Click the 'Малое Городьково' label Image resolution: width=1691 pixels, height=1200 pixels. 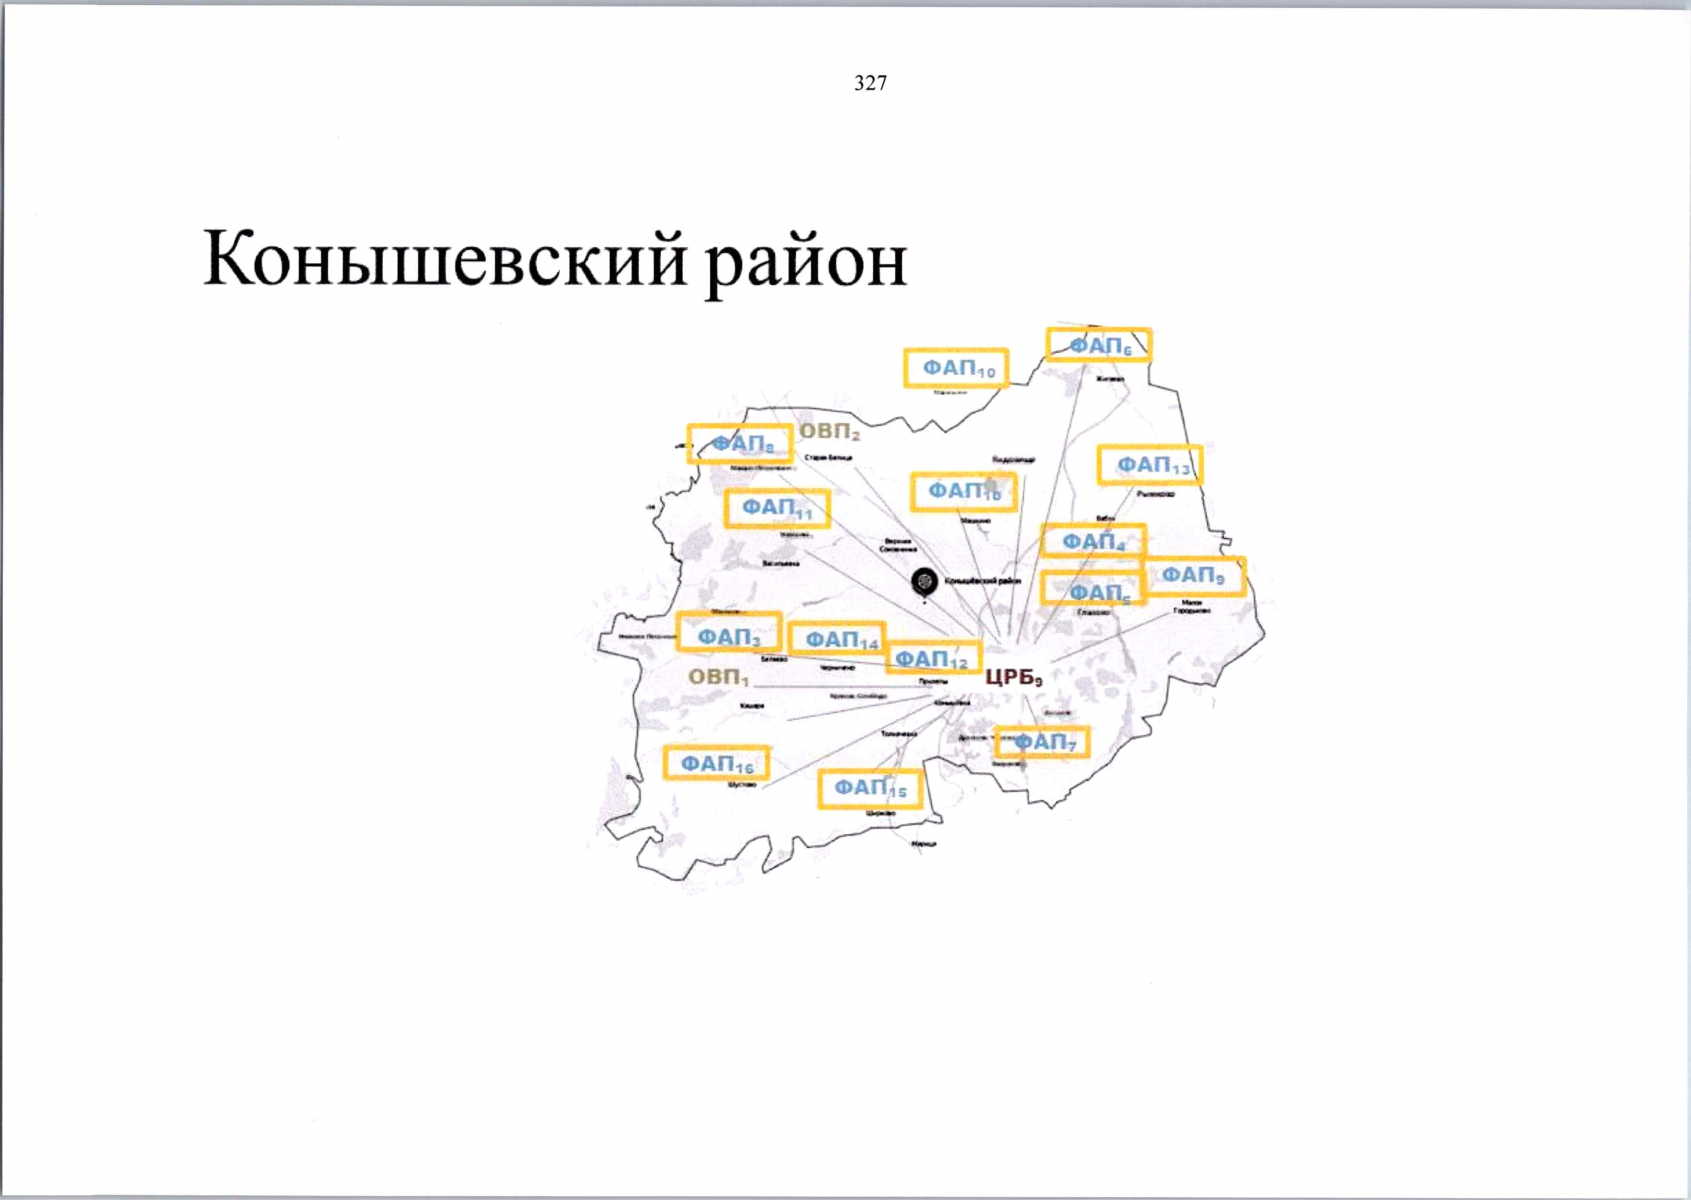(x=1191, y=606)
